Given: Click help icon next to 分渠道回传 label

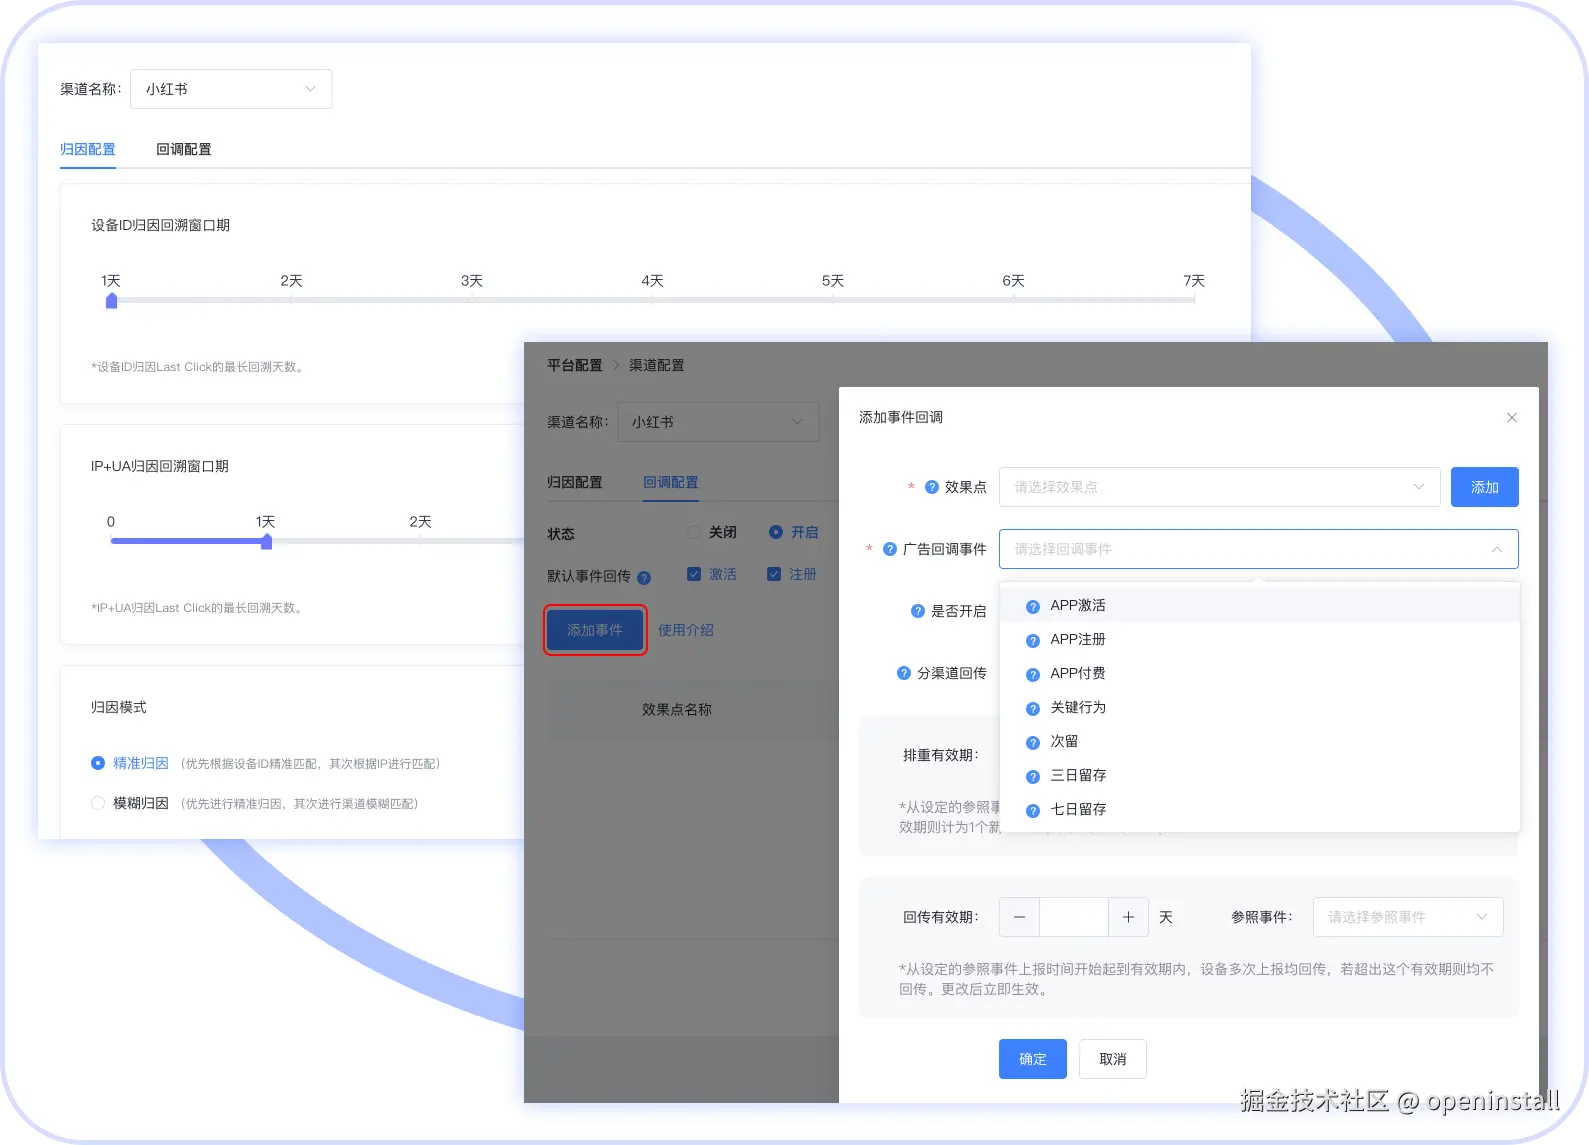Looking at the screenshot, I should pos(904,673).
